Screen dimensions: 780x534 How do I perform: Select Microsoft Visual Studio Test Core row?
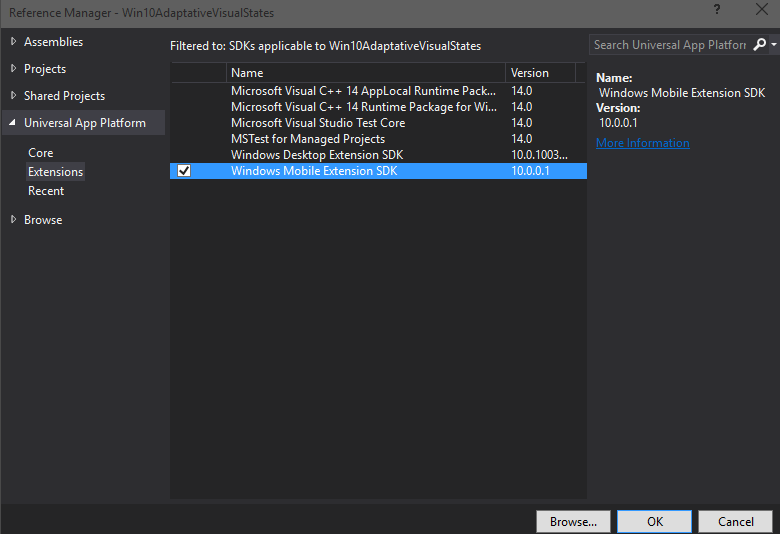(378, 123)
